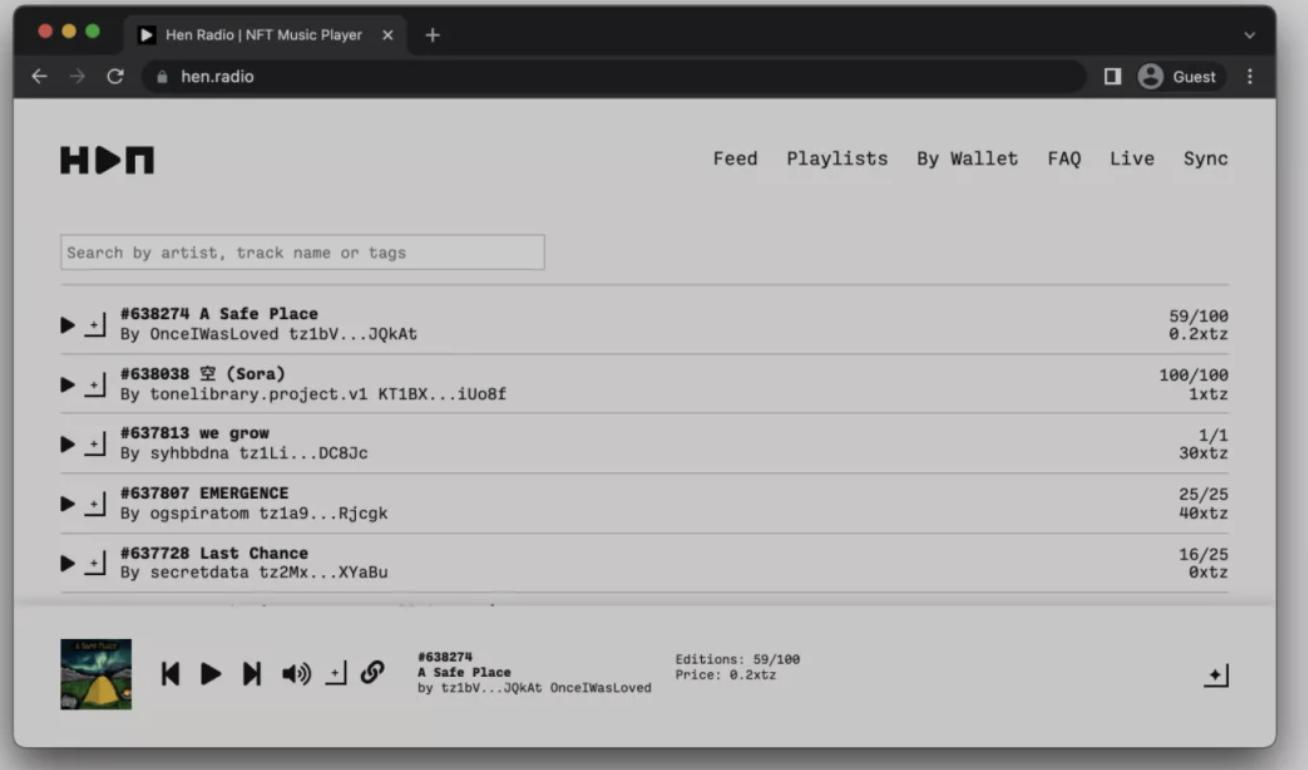Mute the volume speaker icon

point(296,674)
